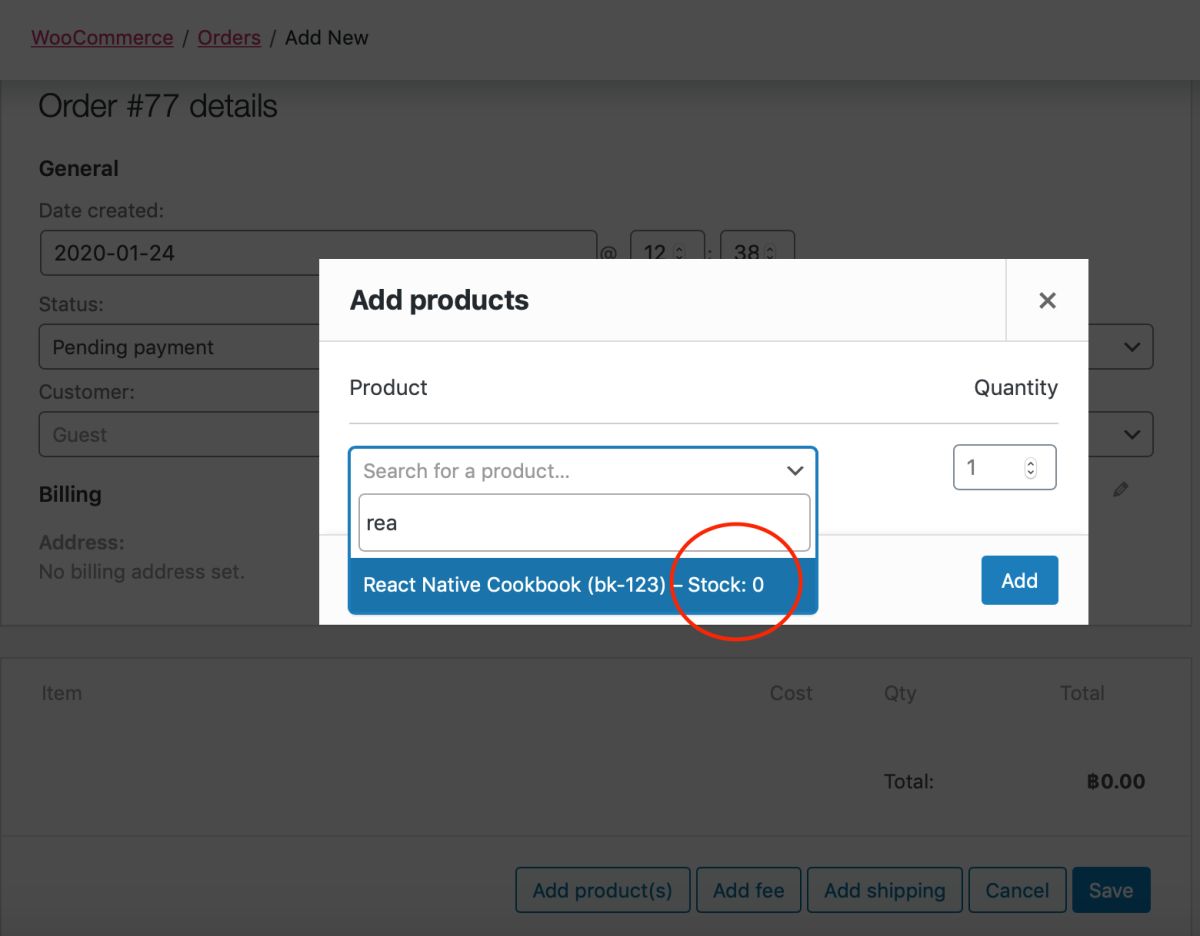The height and width of the screenshot is (936, 1200).
Task: Close the Add products dialog
Action: pos(1047,300)
